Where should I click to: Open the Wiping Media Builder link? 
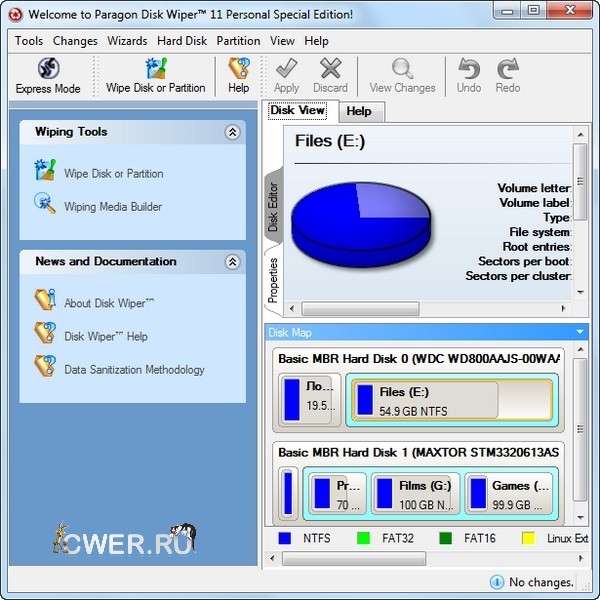click(x=113, y=207)
